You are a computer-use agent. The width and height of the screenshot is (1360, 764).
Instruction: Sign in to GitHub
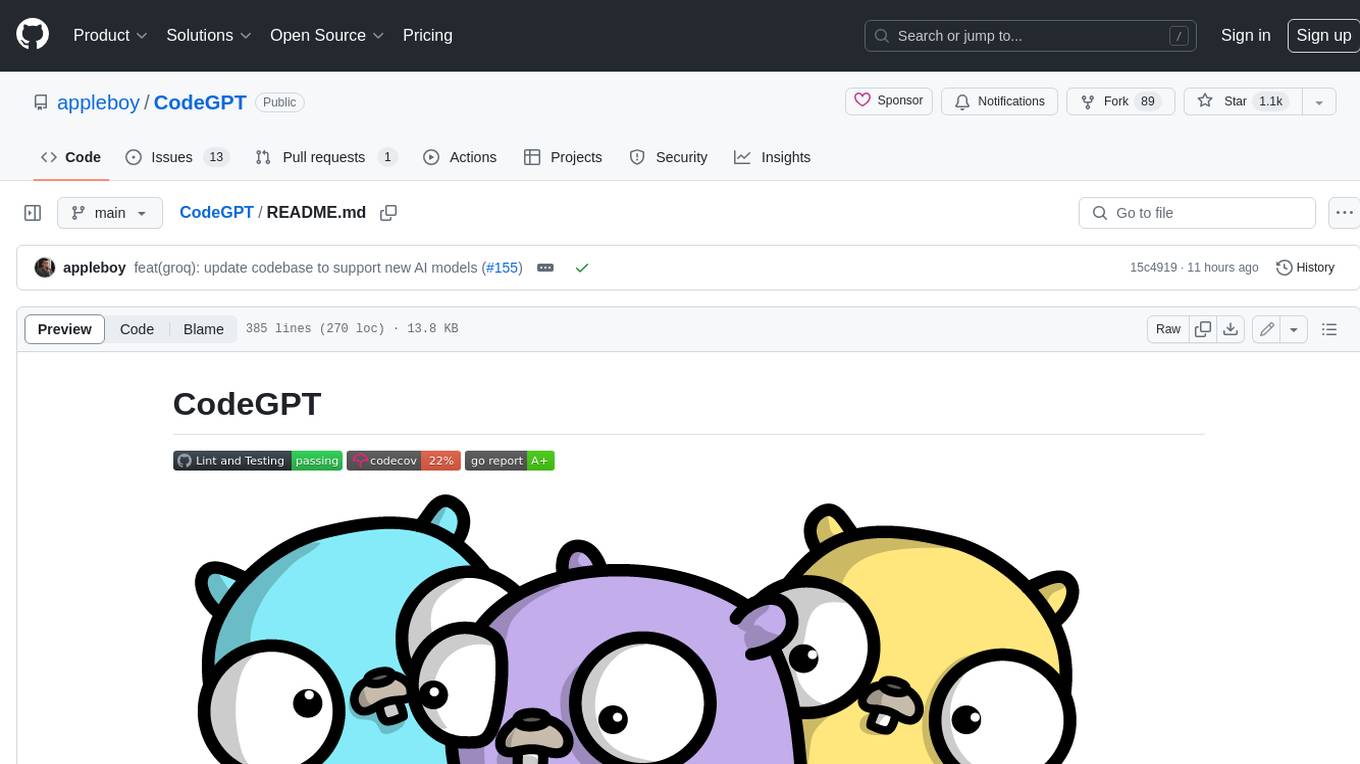click(1245, 35)
